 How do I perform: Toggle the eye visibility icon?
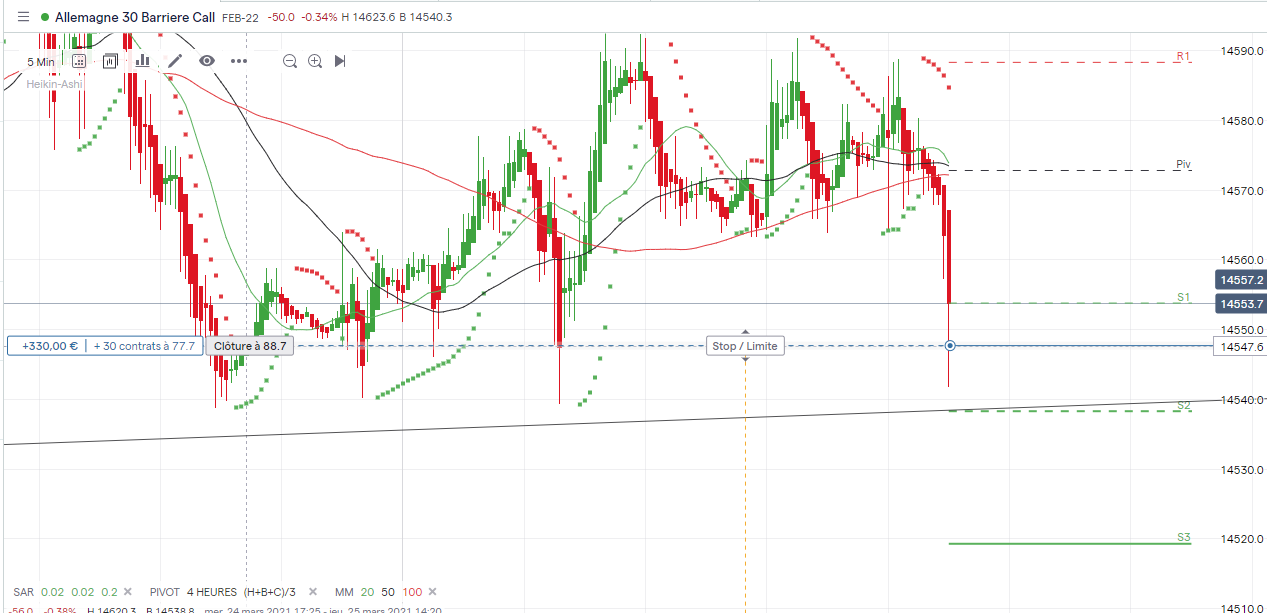(x=207, y=61)
